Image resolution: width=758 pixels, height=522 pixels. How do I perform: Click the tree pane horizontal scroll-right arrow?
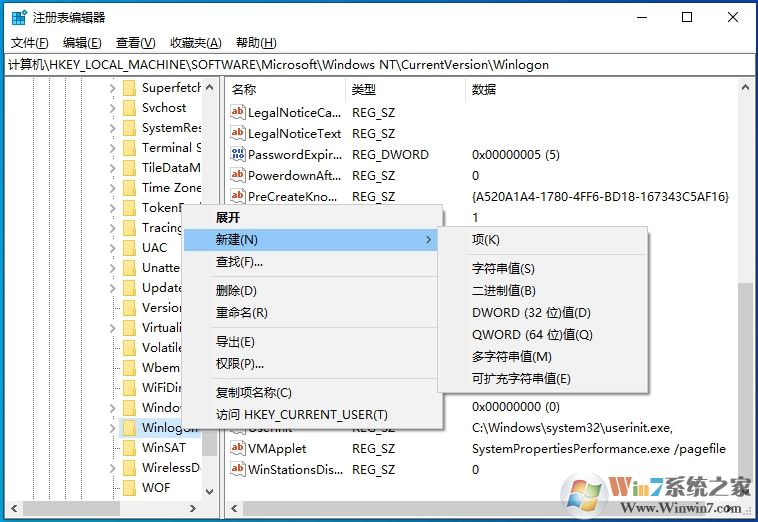192,508
